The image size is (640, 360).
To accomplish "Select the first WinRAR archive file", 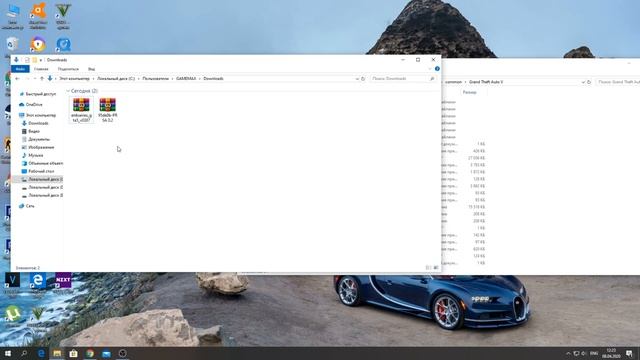I will click(x=81, y=110).
